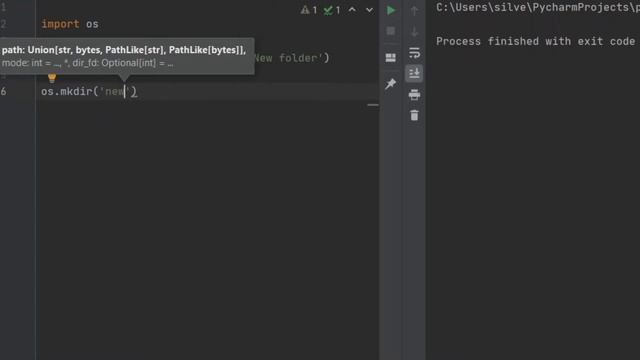The height and width of the screenshot is (360, 640).
Task: Click the warning count indicator
Action: (x=309, y=10)
